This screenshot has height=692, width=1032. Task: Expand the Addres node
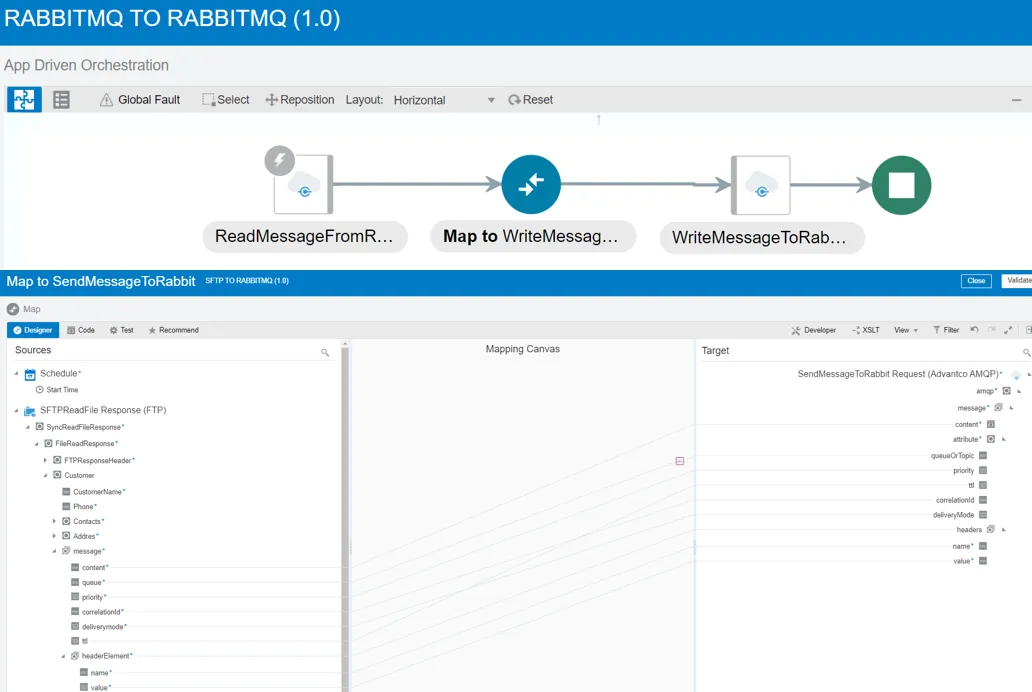[55, 536]
